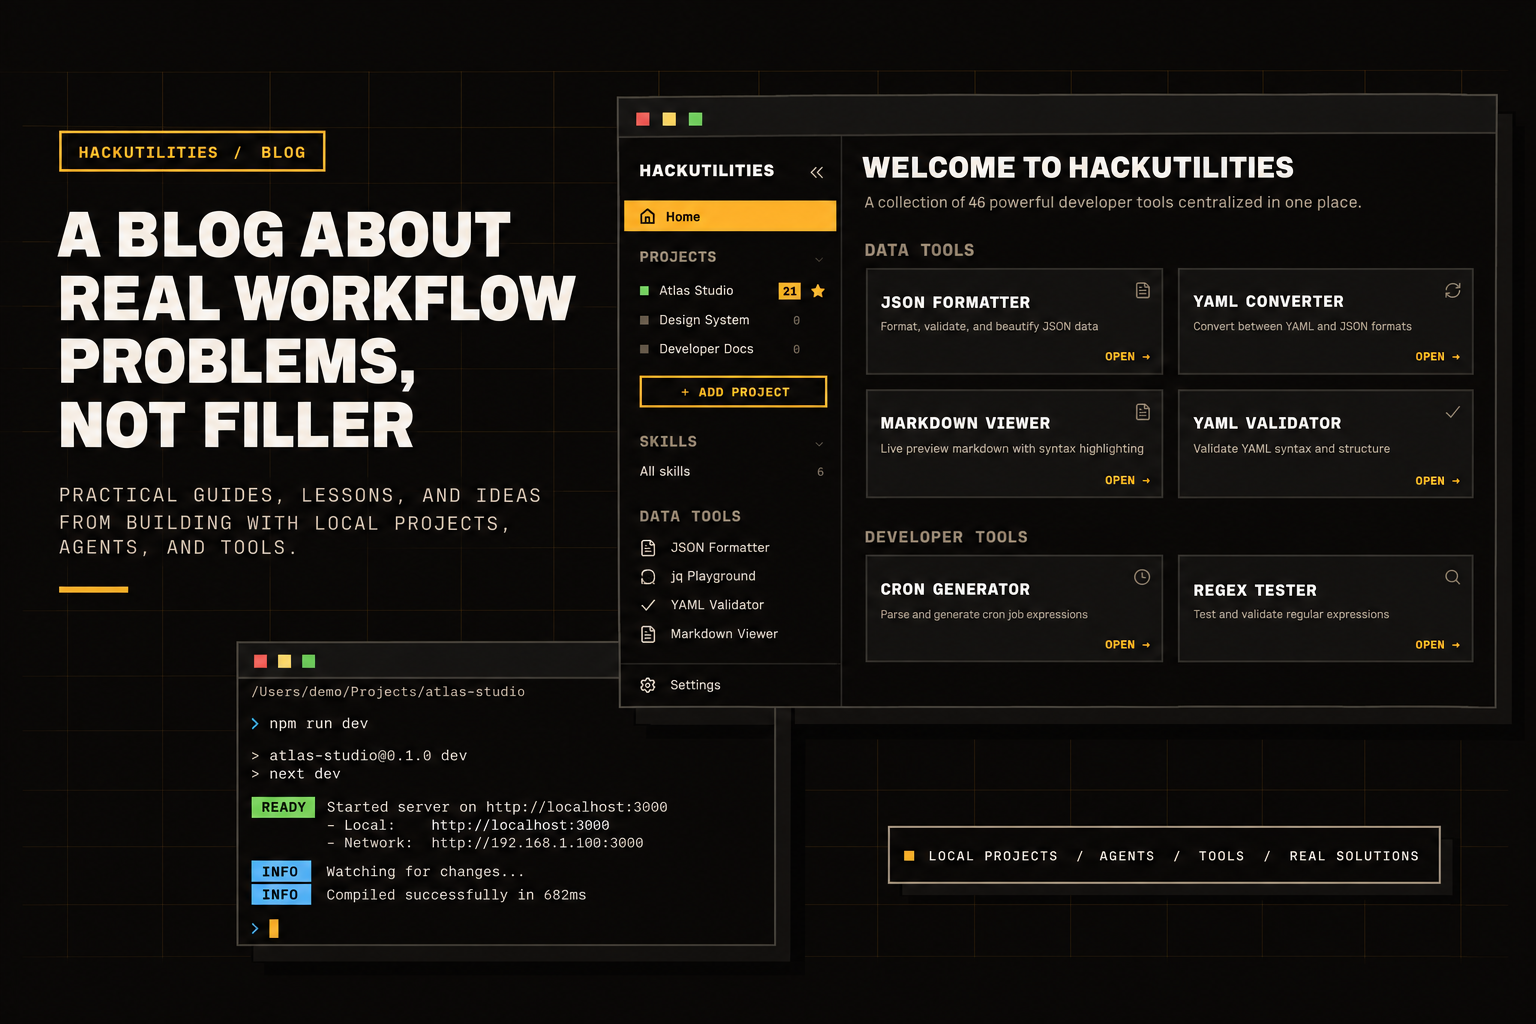
Task: Click the red dot on the HackUtilities window
Action: click(x=643, y=119)
